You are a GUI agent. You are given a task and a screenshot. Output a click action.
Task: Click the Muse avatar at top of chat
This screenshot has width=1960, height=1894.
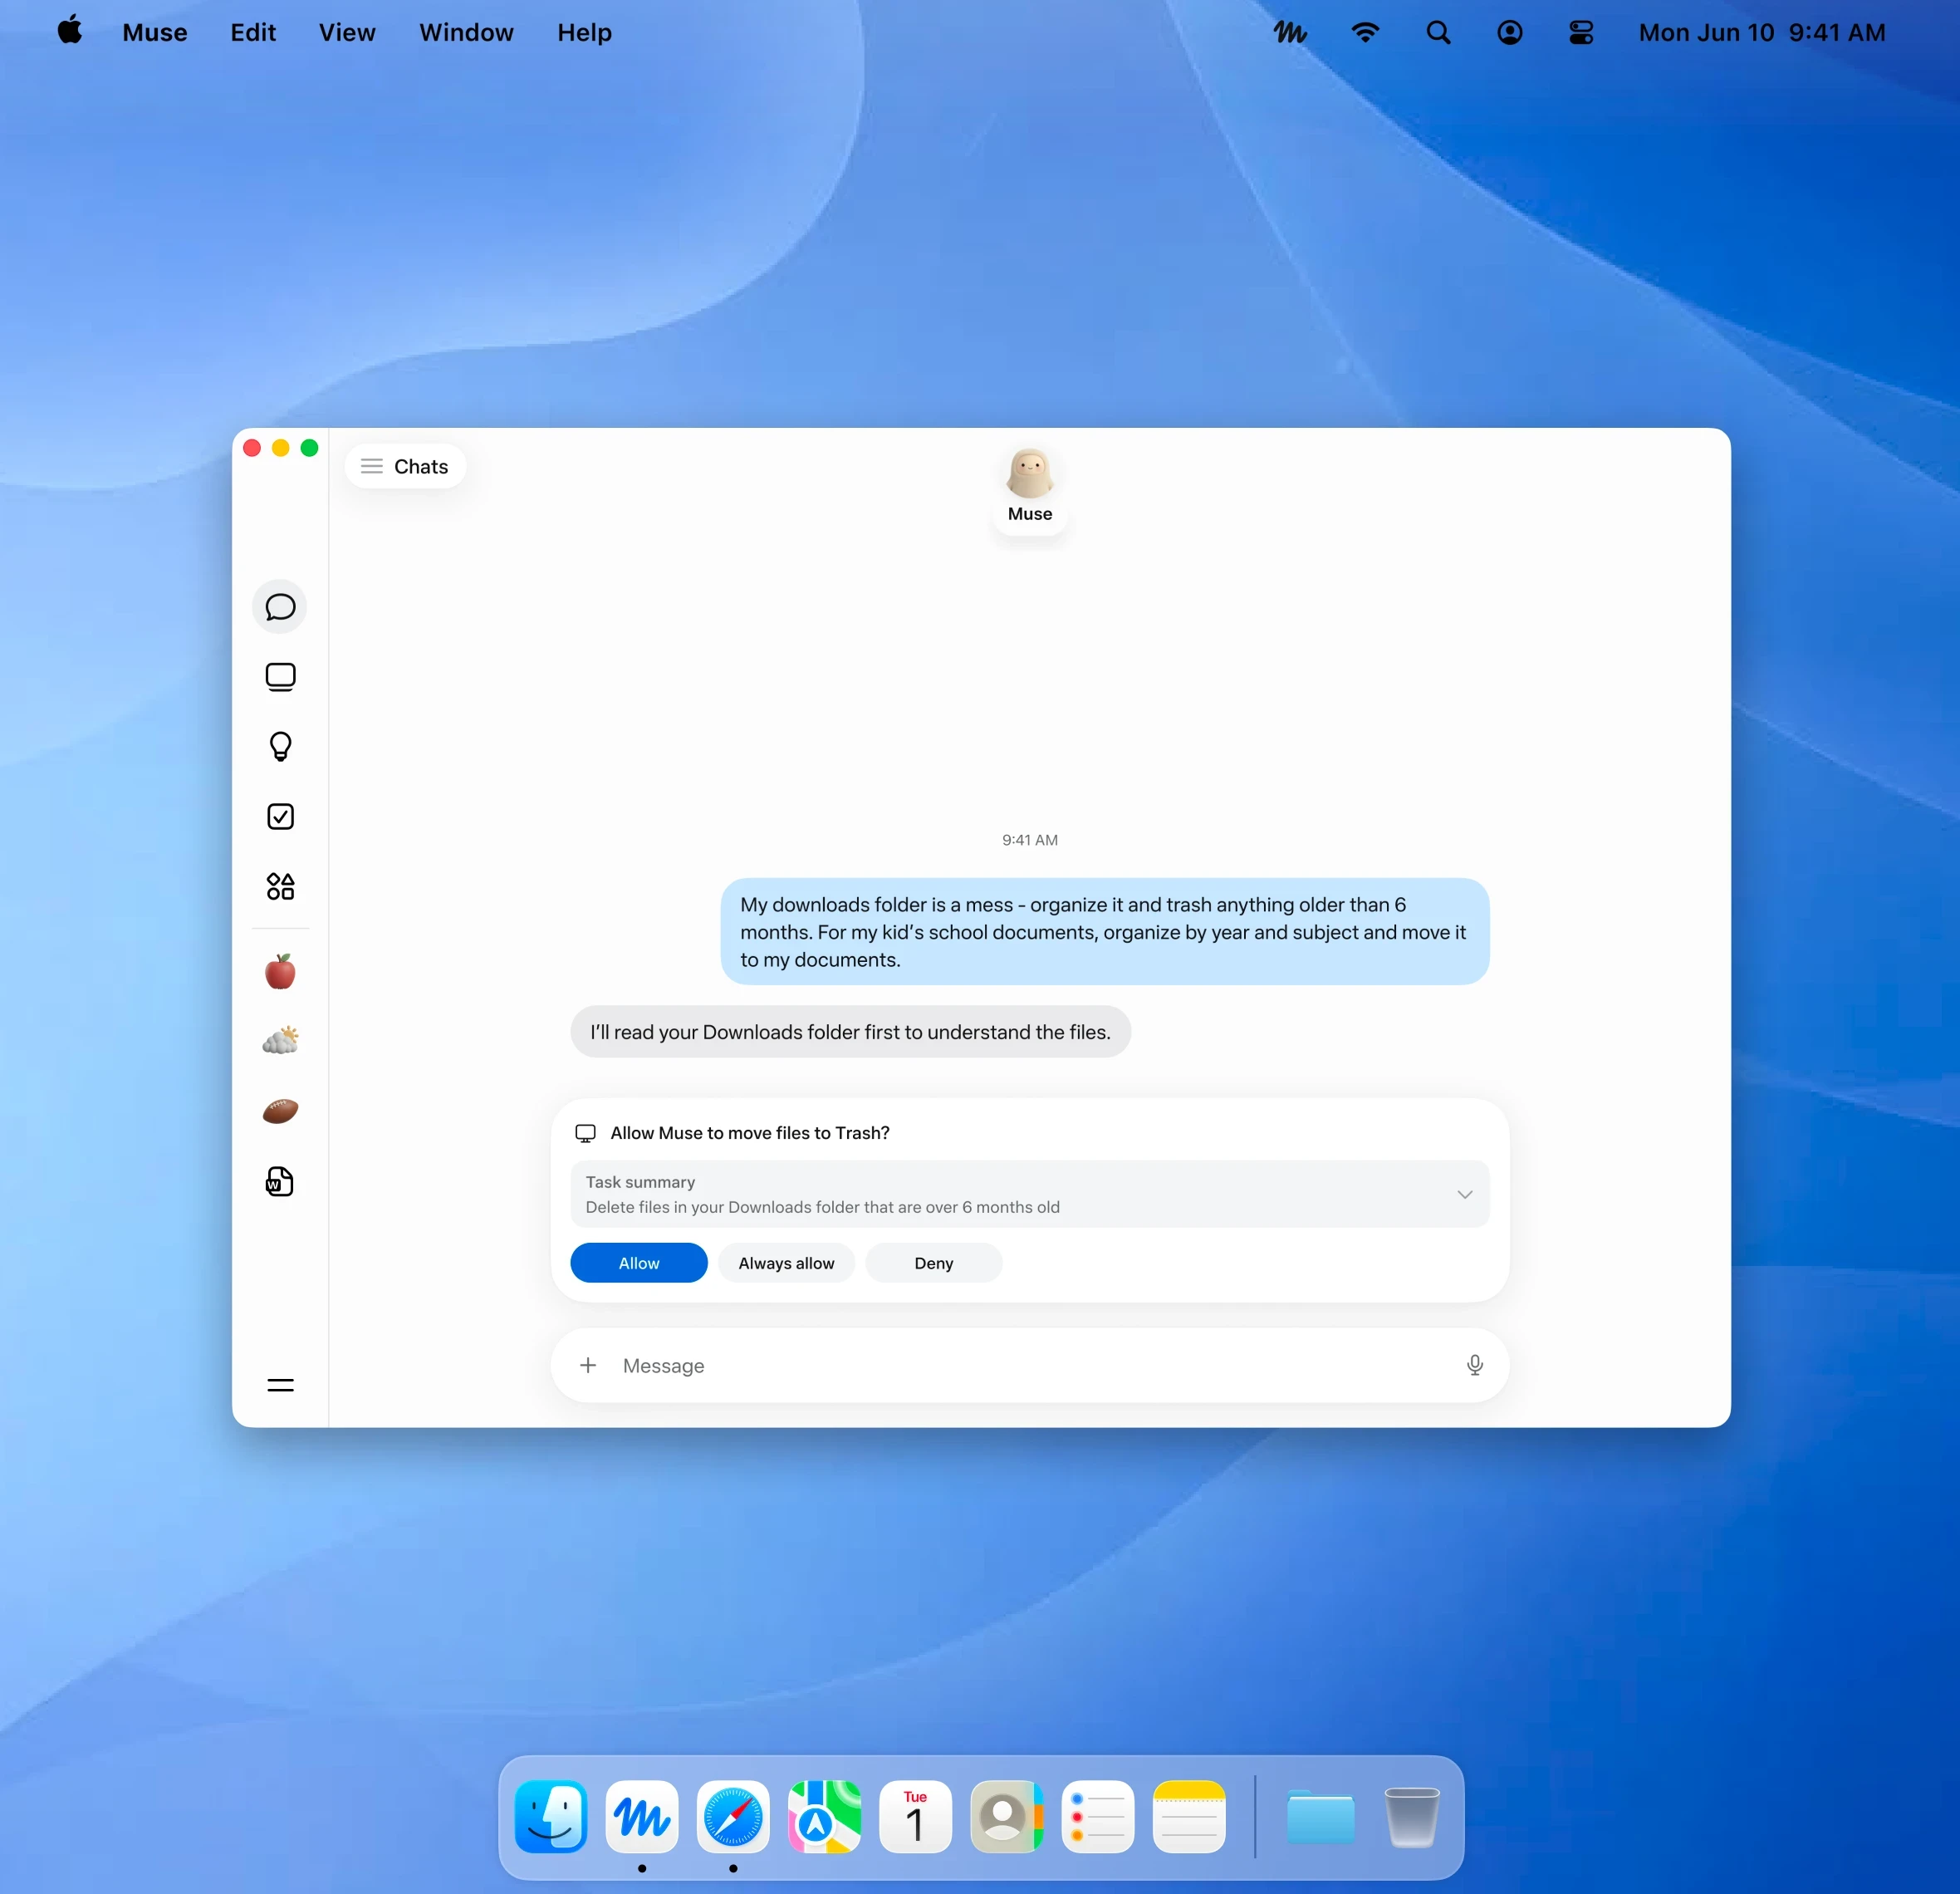click(x=1030, y=474)
